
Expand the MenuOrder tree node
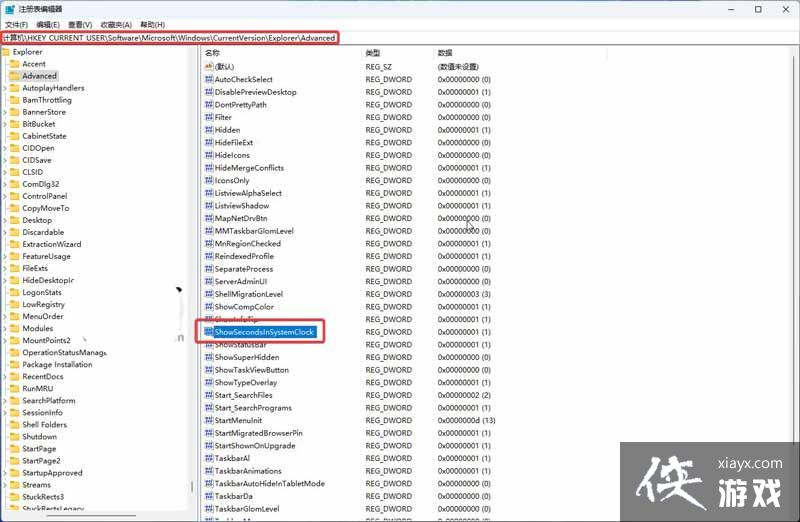click(5, 316)
